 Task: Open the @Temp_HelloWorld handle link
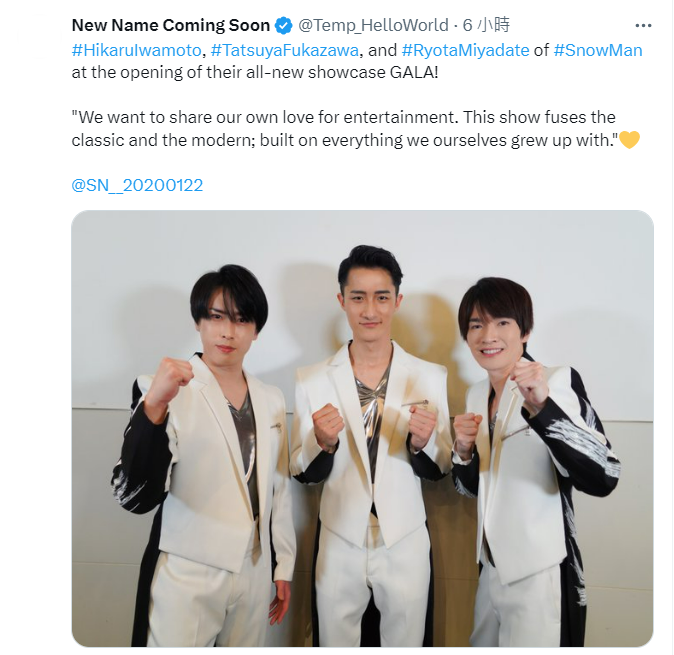373,25
